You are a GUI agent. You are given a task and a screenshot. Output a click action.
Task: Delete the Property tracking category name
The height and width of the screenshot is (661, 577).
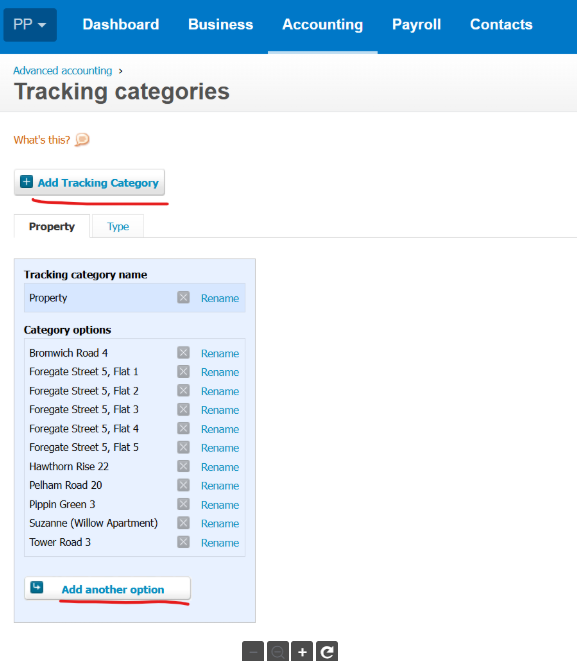click(x=183, y=298)
